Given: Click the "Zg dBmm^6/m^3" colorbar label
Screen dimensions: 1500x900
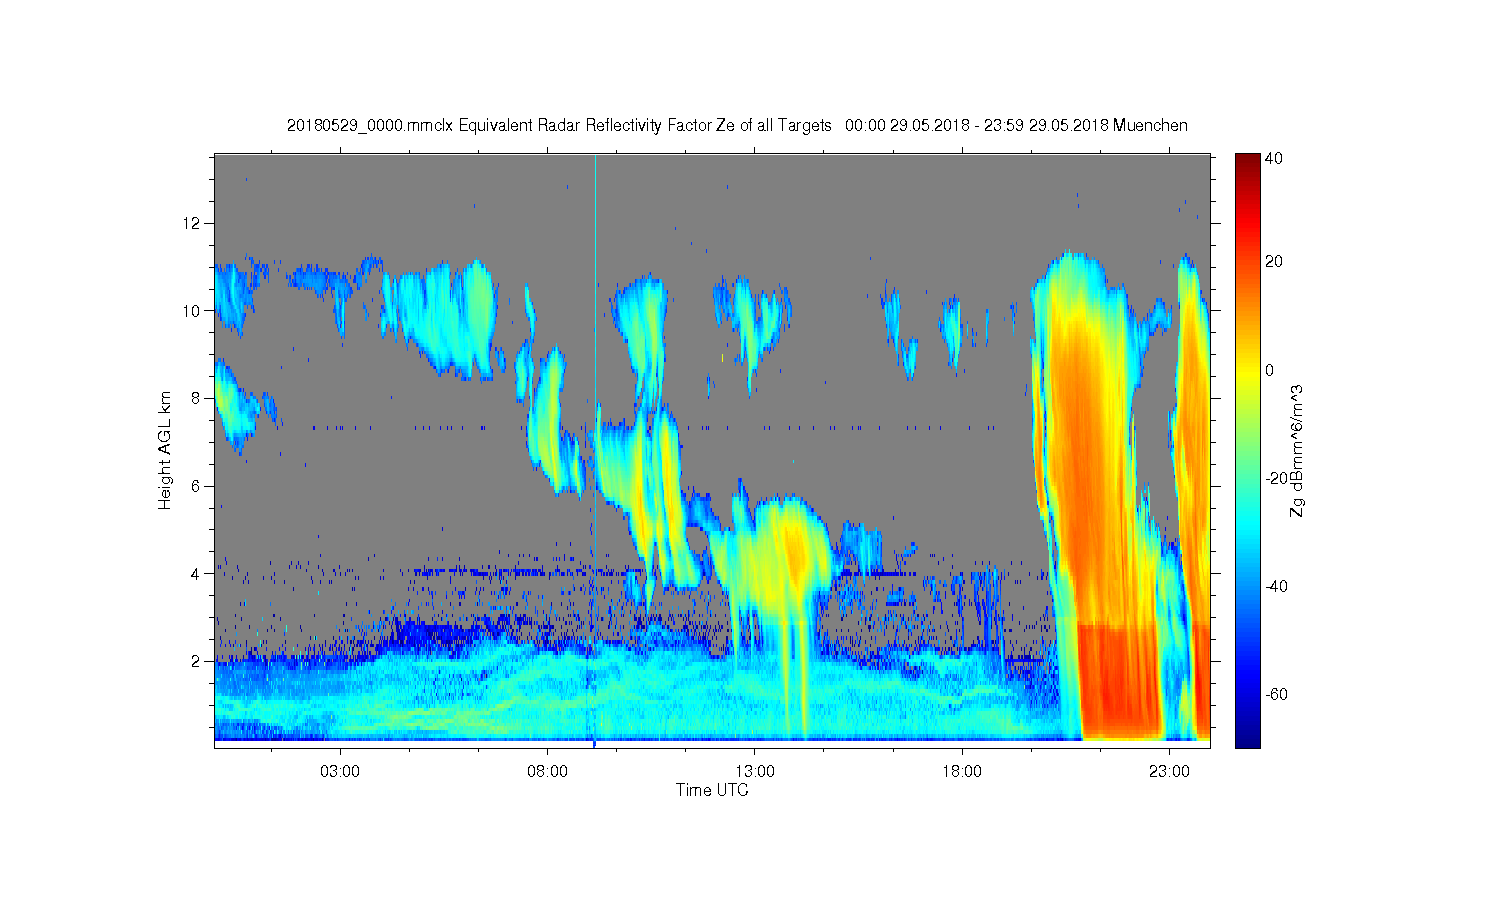Looking at the screenshot, I should (x=1297, y=451).
